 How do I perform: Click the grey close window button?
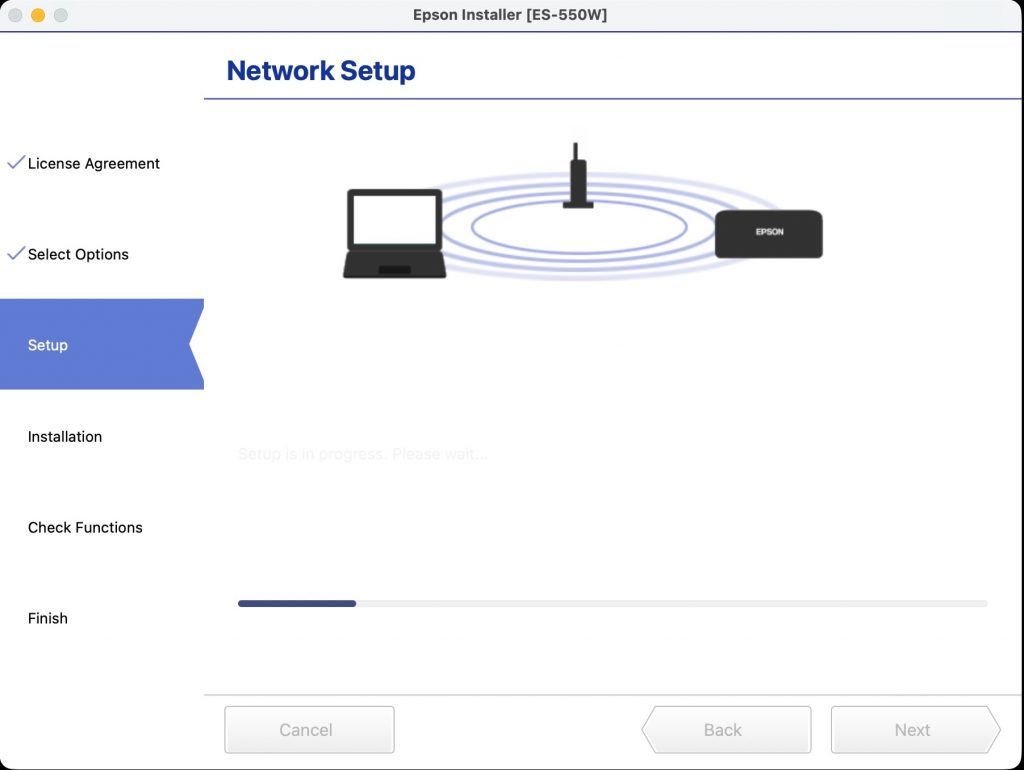pyautogui.click(x=15, y=15)
